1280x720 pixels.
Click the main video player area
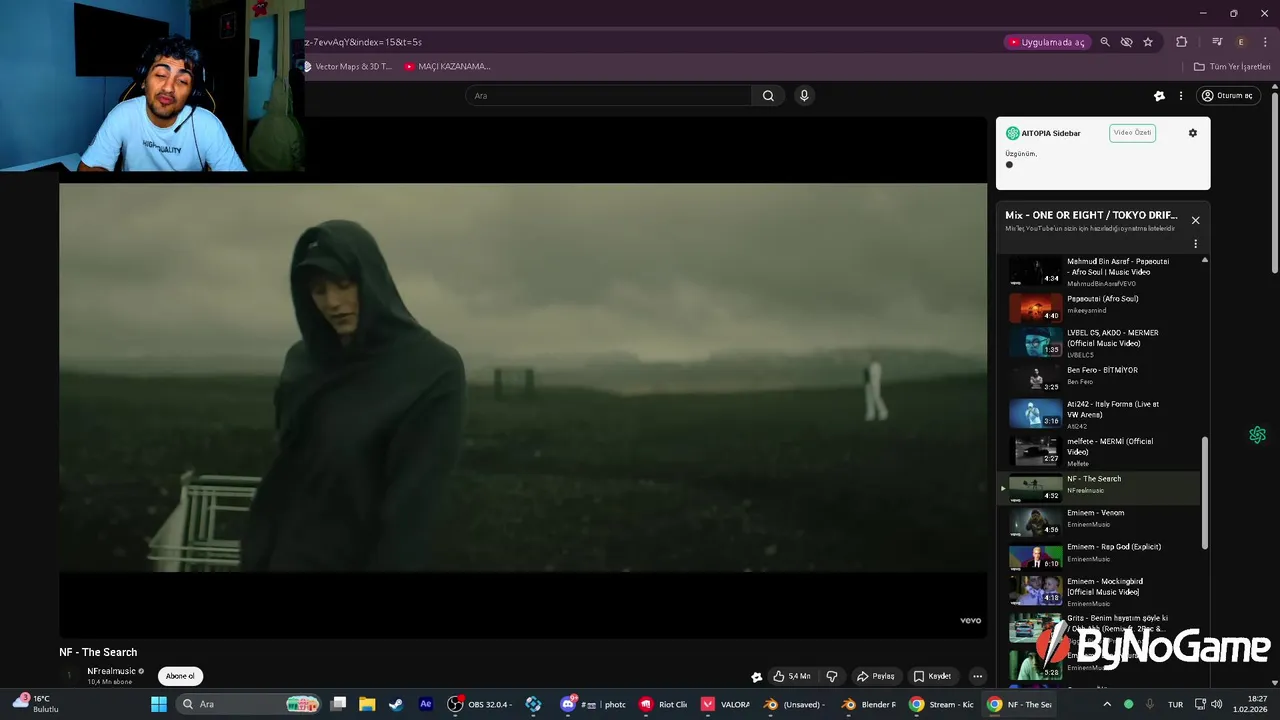[x=523, y=377]
